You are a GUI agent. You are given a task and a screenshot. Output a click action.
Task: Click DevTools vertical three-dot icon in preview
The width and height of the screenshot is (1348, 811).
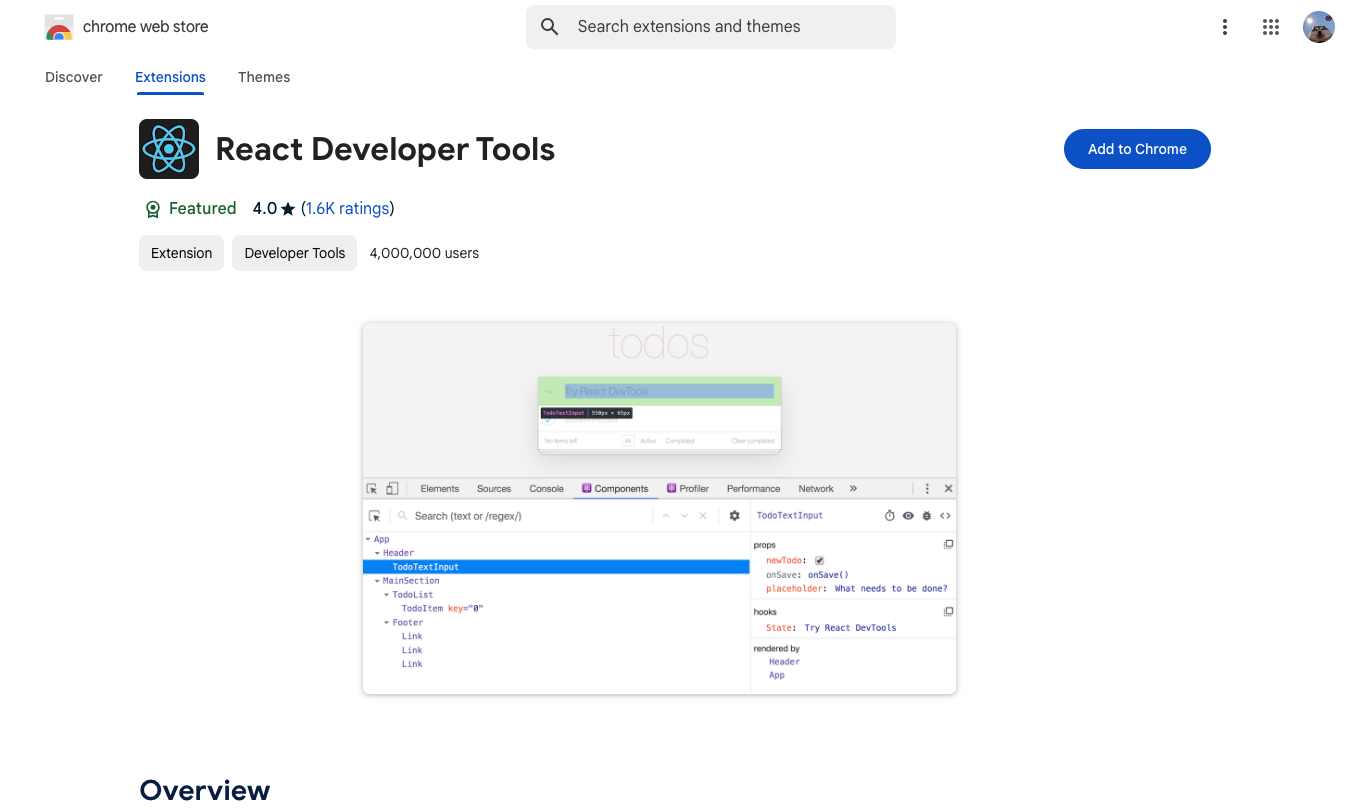927,489
